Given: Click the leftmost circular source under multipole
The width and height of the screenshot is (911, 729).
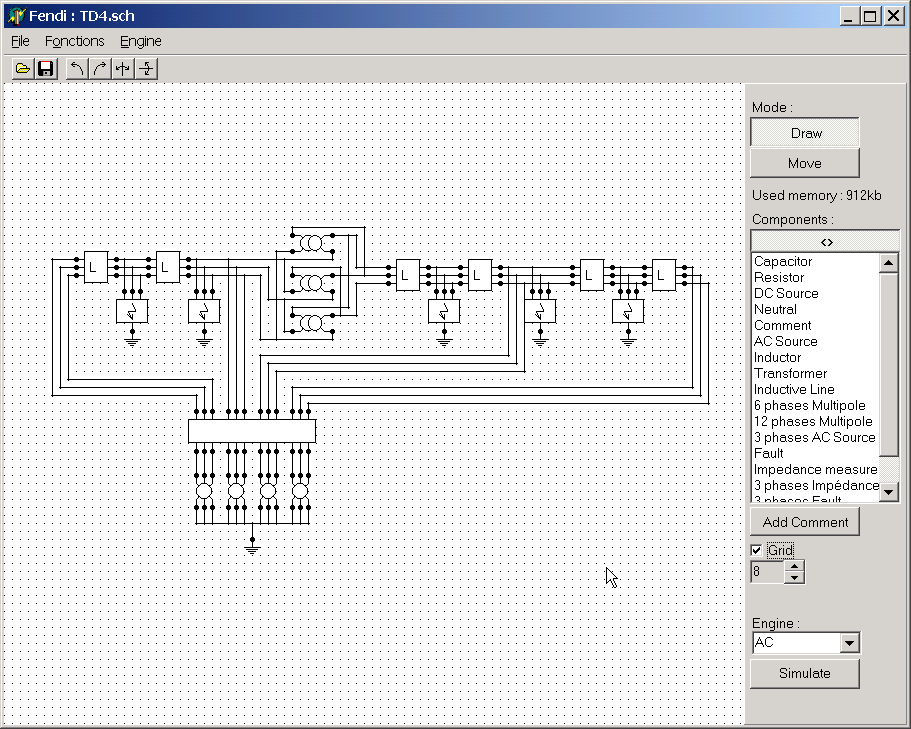Looking at the screenshot, I should pos(204,491).
